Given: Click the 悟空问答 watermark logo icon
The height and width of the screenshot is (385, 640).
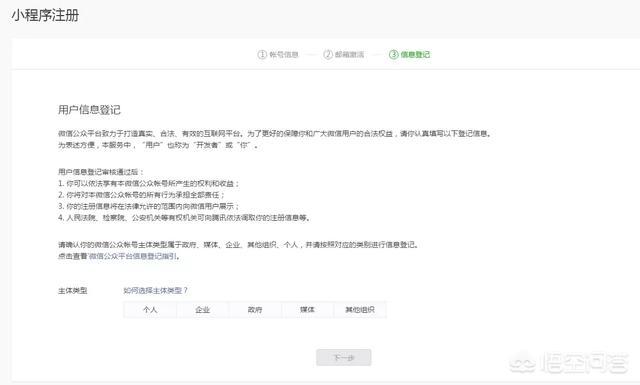Looking at the screenshot, I should coord(523,363).
